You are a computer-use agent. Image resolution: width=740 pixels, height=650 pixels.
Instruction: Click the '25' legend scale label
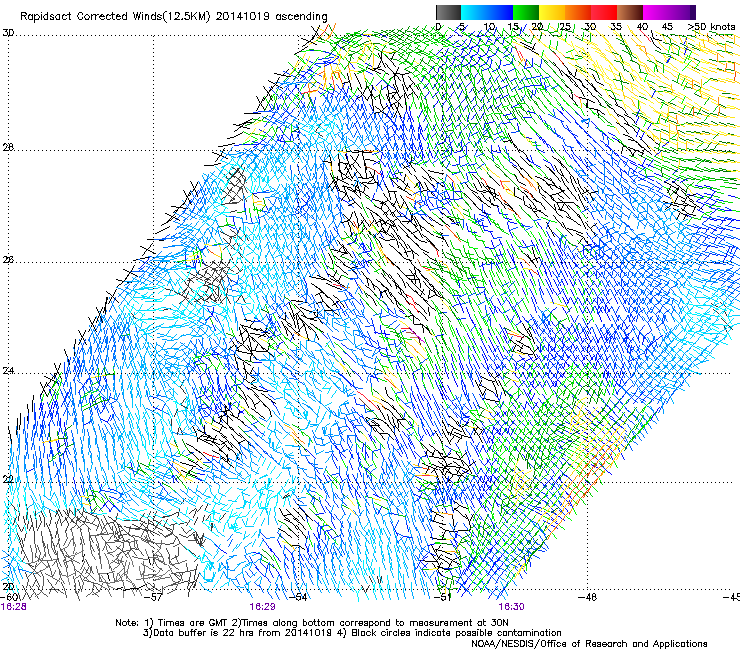[565, 27]
